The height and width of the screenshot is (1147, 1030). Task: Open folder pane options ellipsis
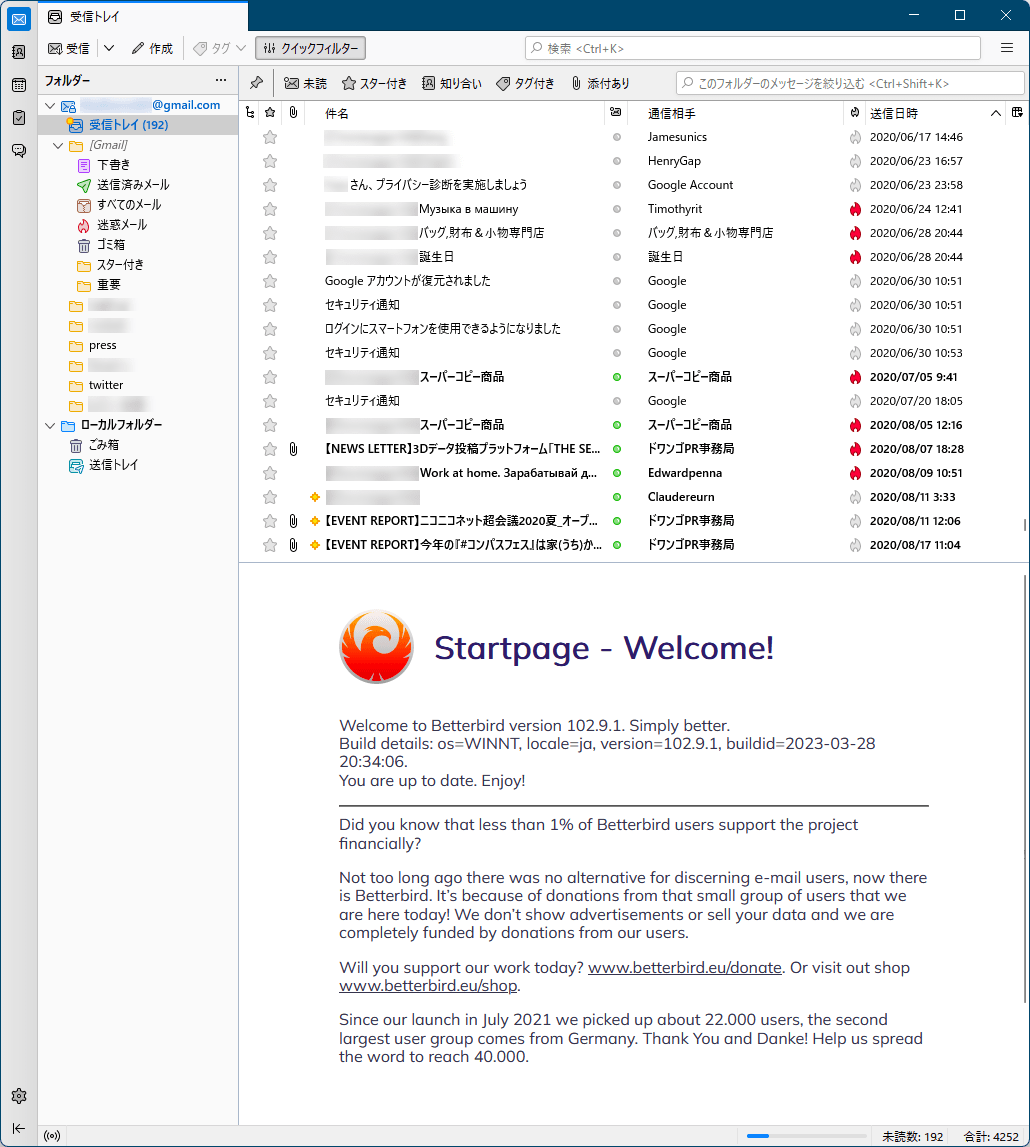[221, 80]
